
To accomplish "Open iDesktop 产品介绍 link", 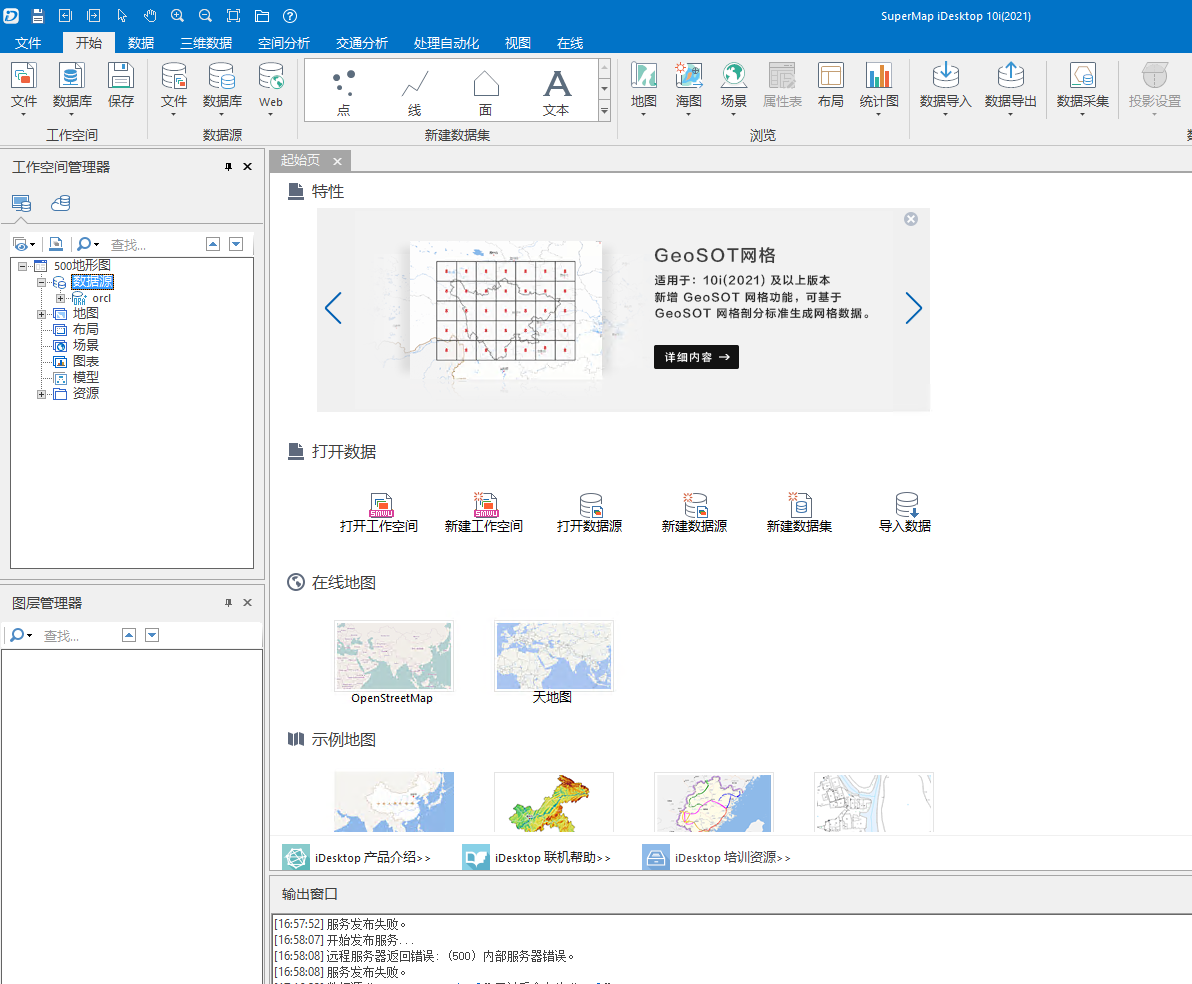I will pyautogui.click(x=357, y=857).
